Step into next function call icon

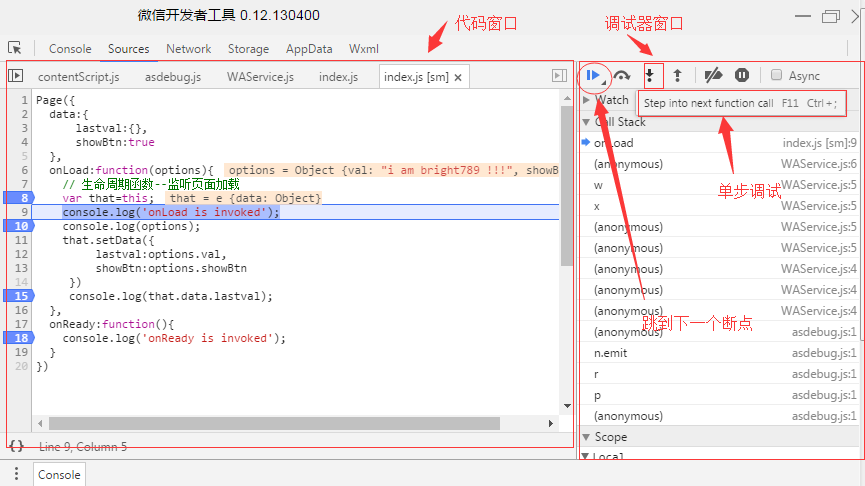pos(650,76)
